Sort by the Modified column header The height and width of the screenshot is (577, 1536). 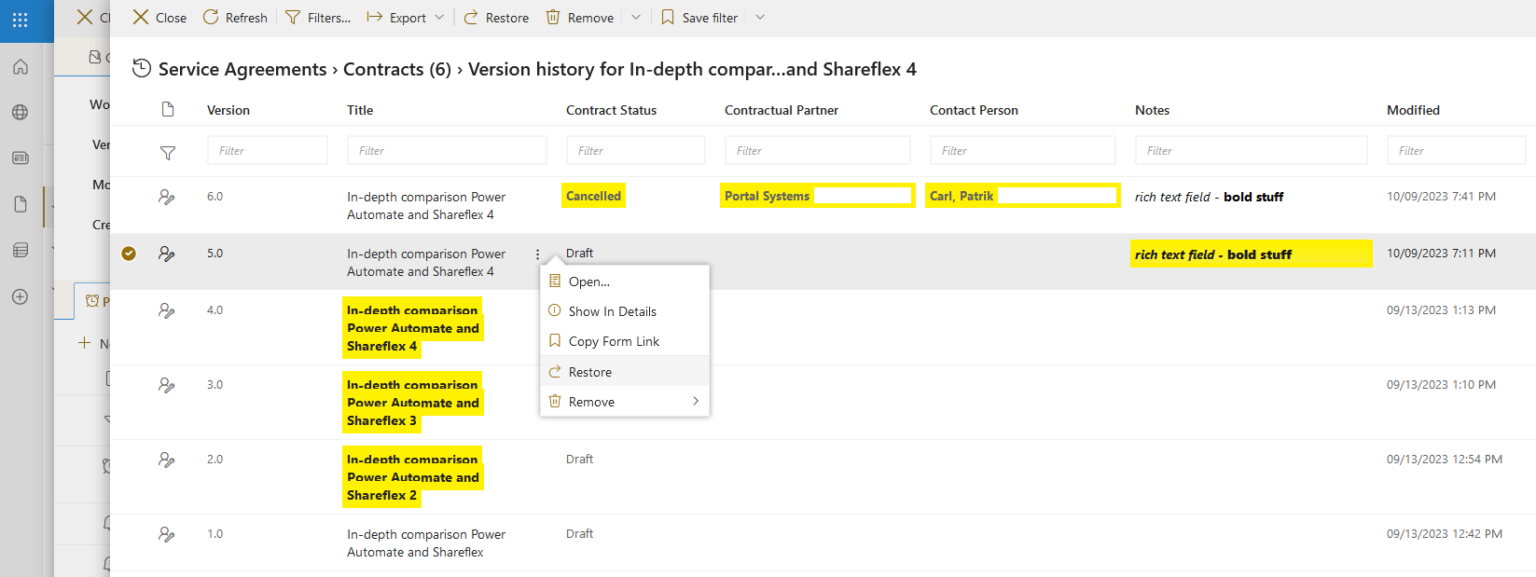[1412, 110]
